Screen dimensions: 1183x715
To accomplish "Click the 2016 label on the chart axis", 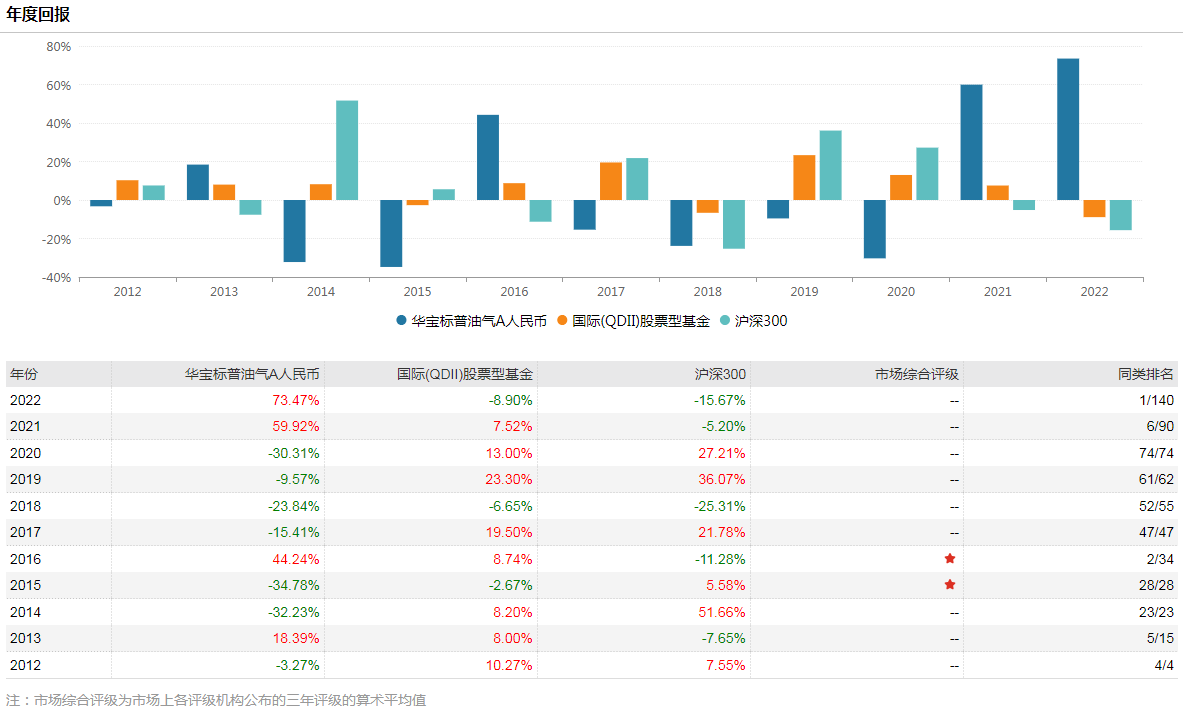I will (x=514, y=292).
